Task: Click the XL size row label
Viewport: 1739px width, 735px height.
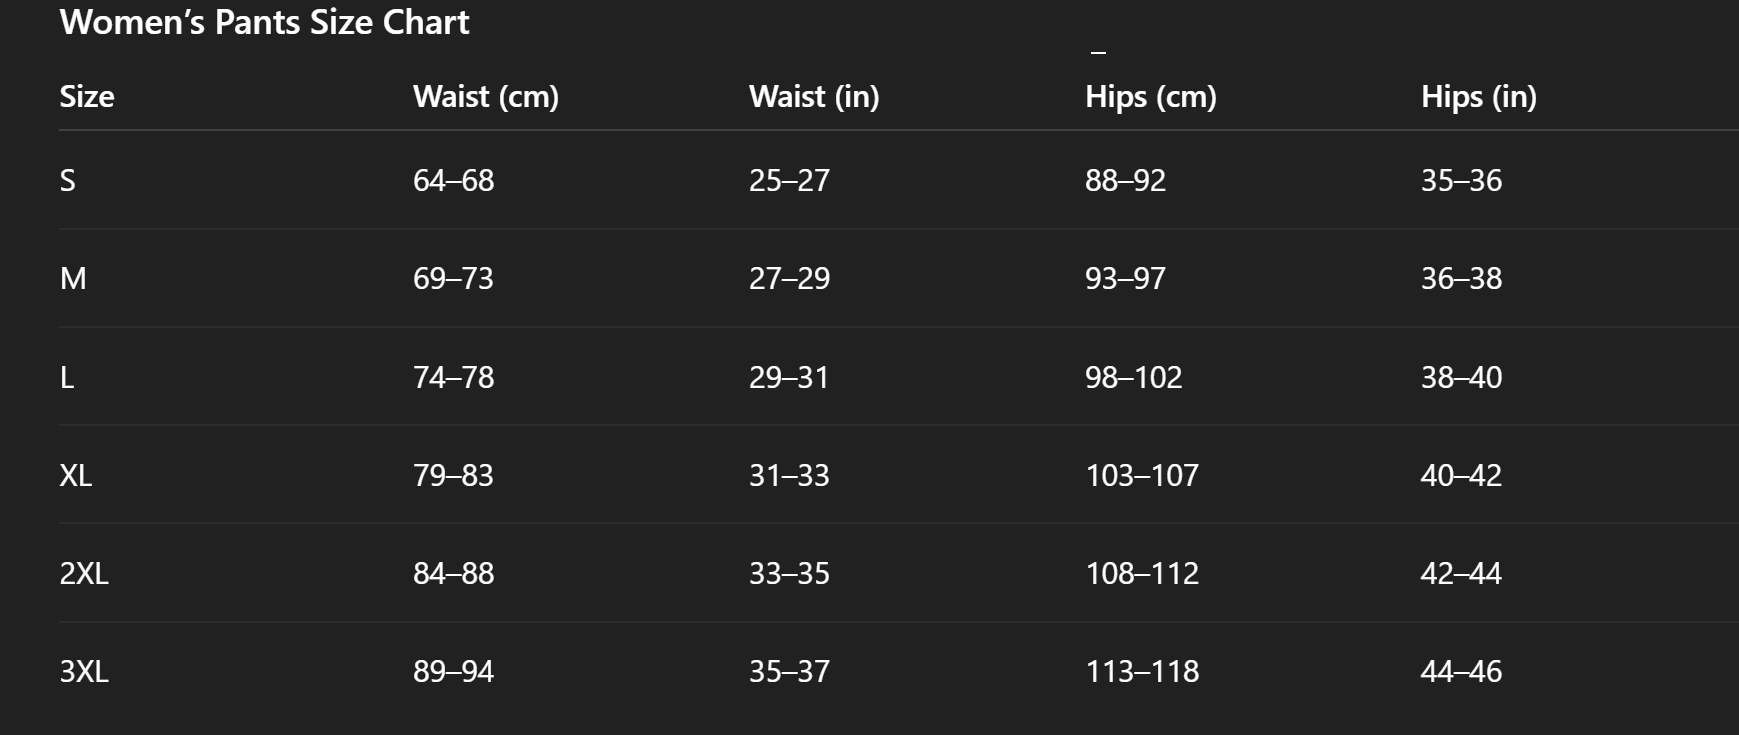Action: coord(76,475)
